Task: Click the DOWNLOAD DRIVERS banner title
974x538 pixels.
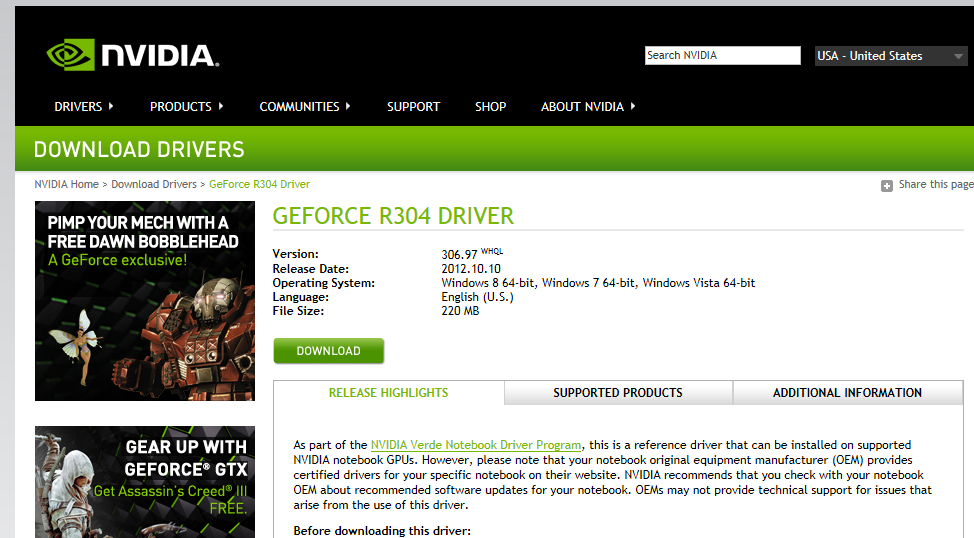Action: point(139,149)
